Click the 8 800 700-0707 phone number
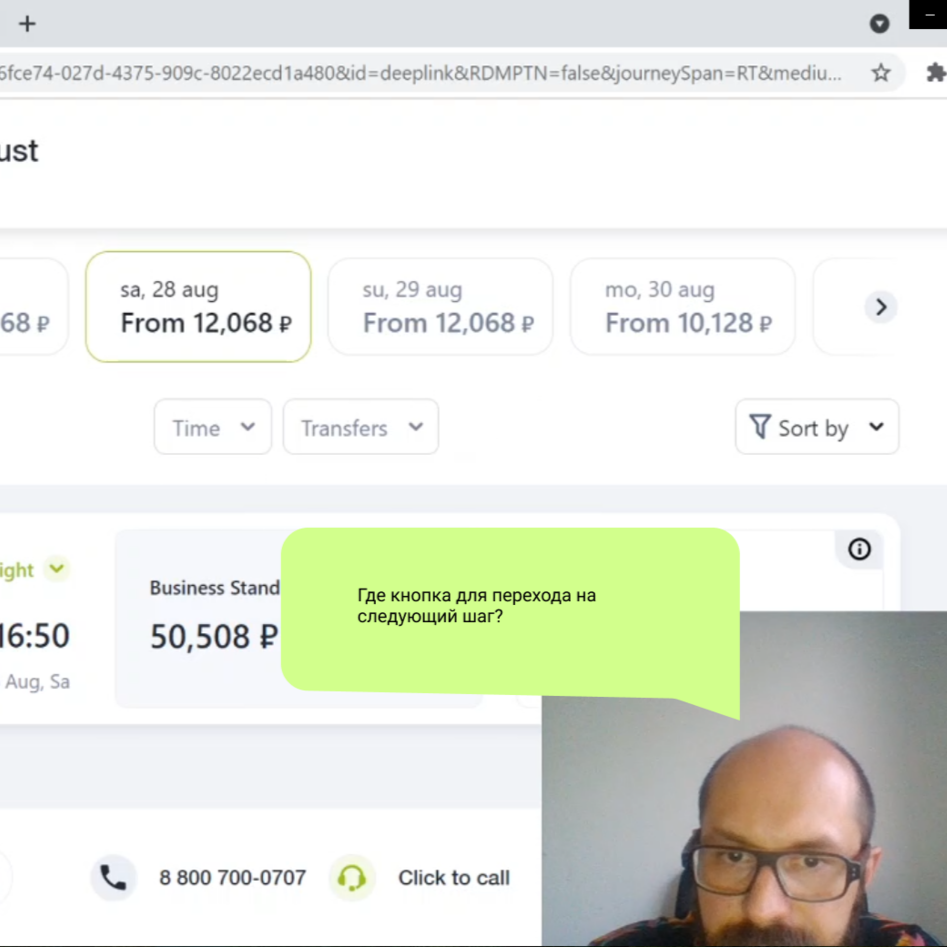947x947 pixels. pos(233,878)
